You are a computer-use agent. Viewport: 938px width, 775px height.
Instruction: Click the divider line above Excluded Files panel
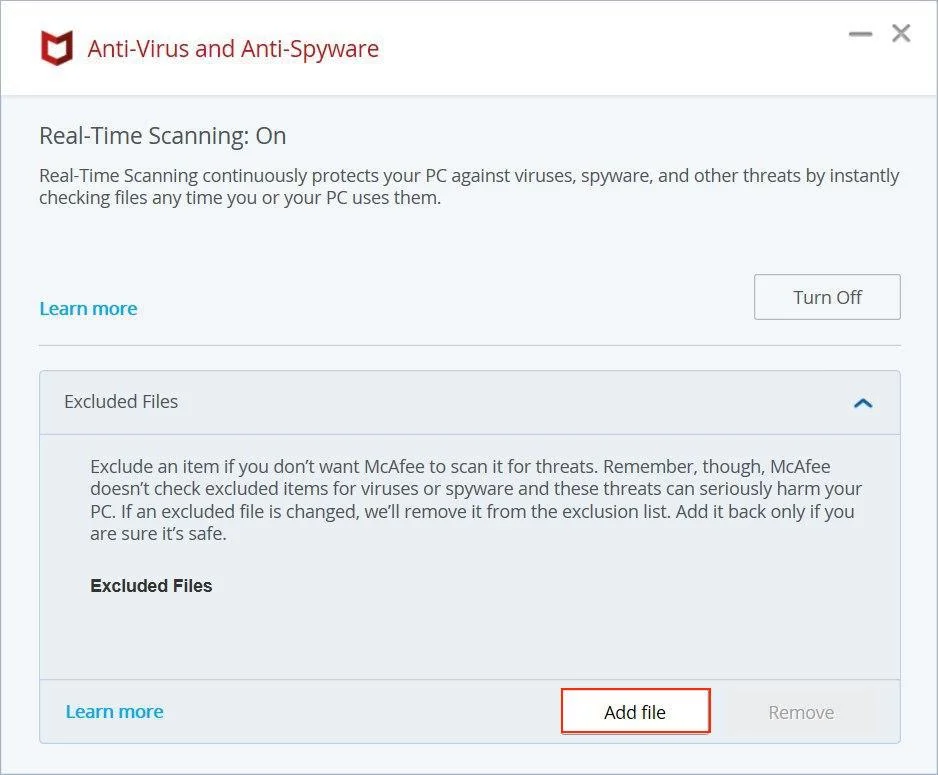pyautogui.click(x=470, y=346)
